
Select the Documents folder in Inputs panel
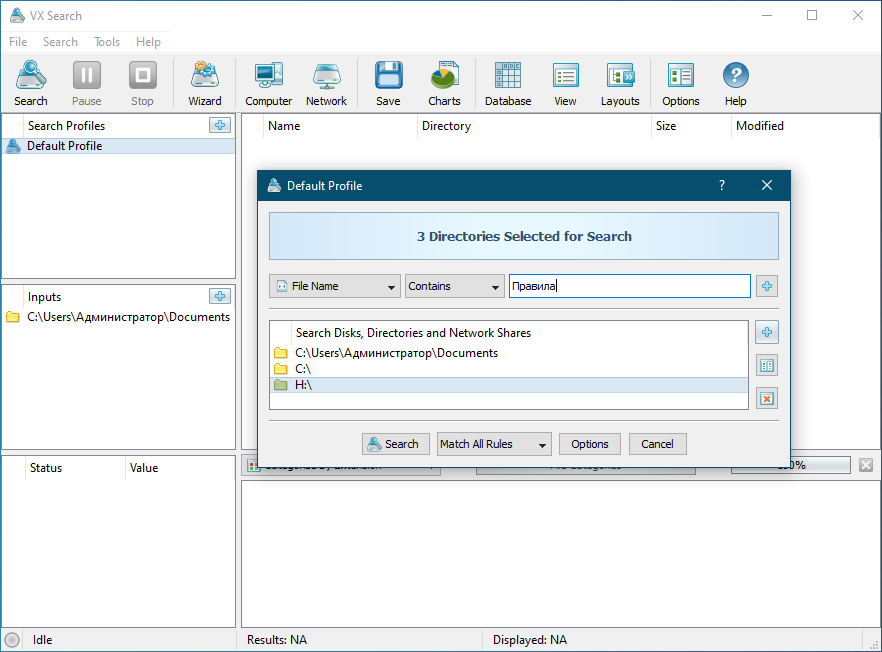[118, 317]
